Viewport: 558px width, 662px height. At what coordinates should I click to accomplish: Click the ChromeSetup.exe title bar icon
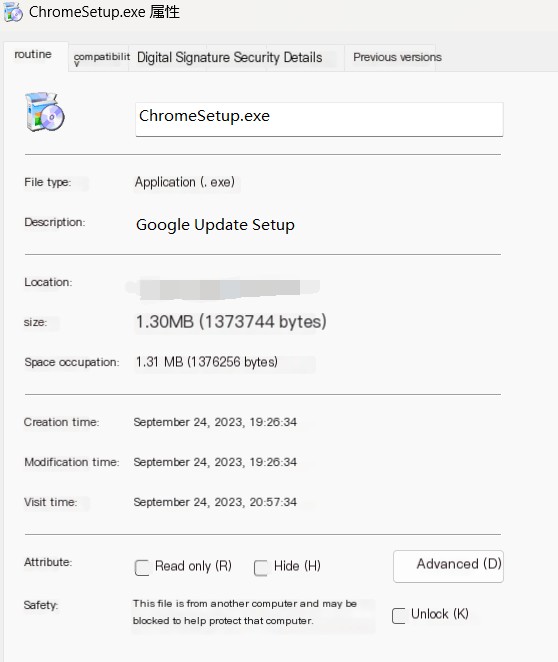click(x=13, y=12)
